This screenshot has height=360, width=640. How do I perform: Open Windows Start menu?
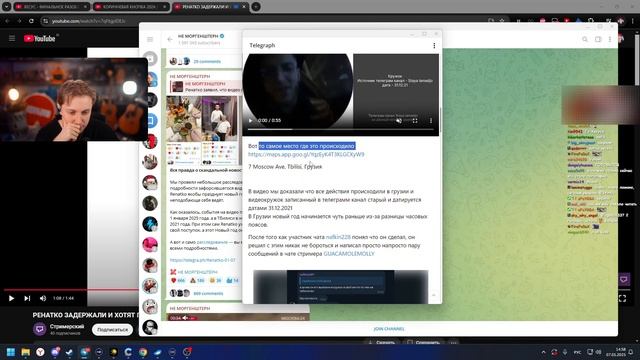pyautogui.click(x=11, y=352)
